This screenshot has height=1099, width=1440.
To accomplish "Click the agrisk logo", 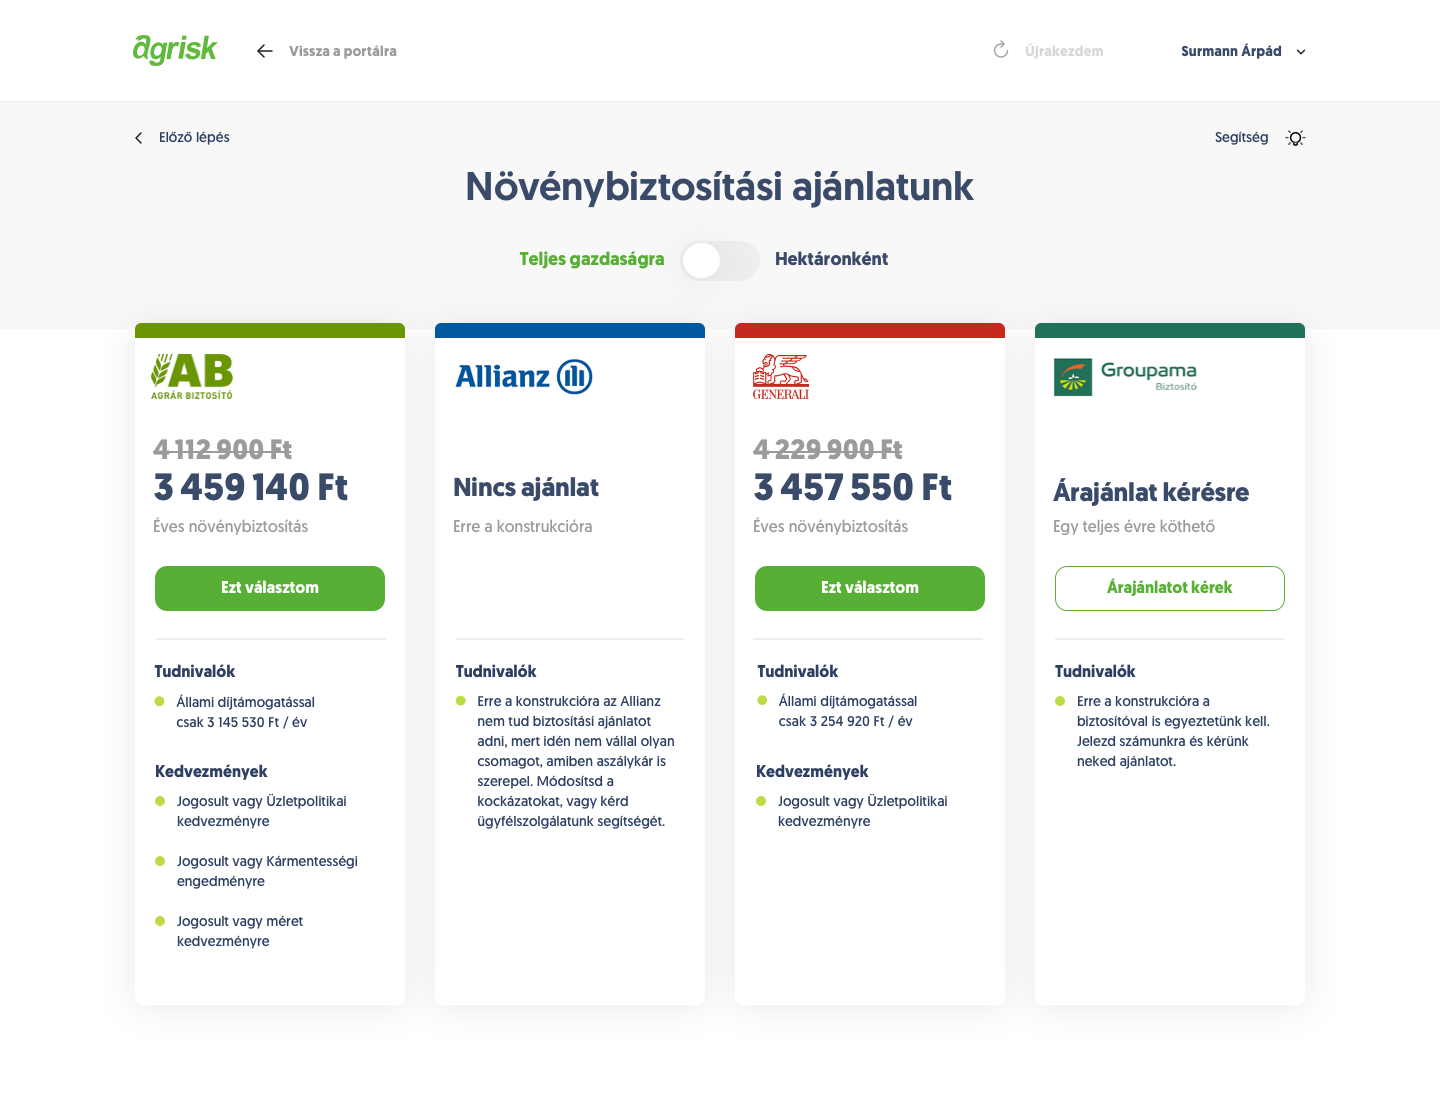I will 175,50.
